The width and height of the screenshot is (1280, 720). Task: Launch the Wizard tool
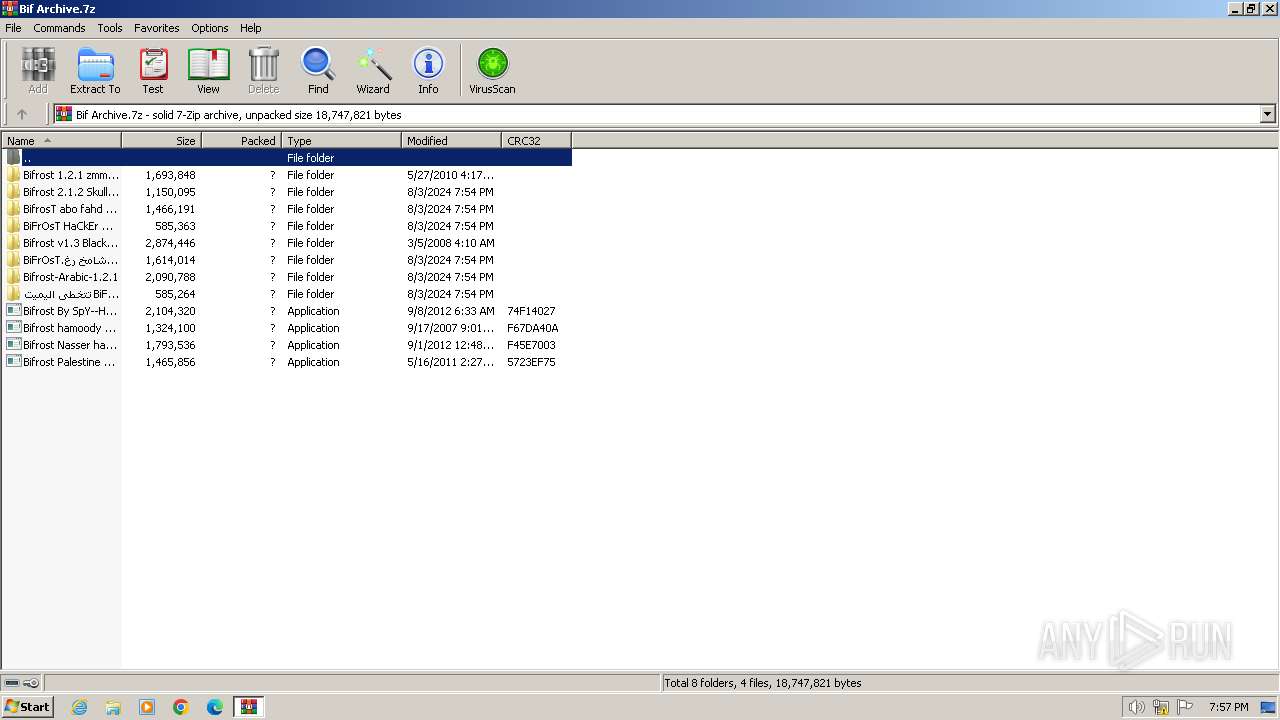pyautogui.click(x=373, y=71)
